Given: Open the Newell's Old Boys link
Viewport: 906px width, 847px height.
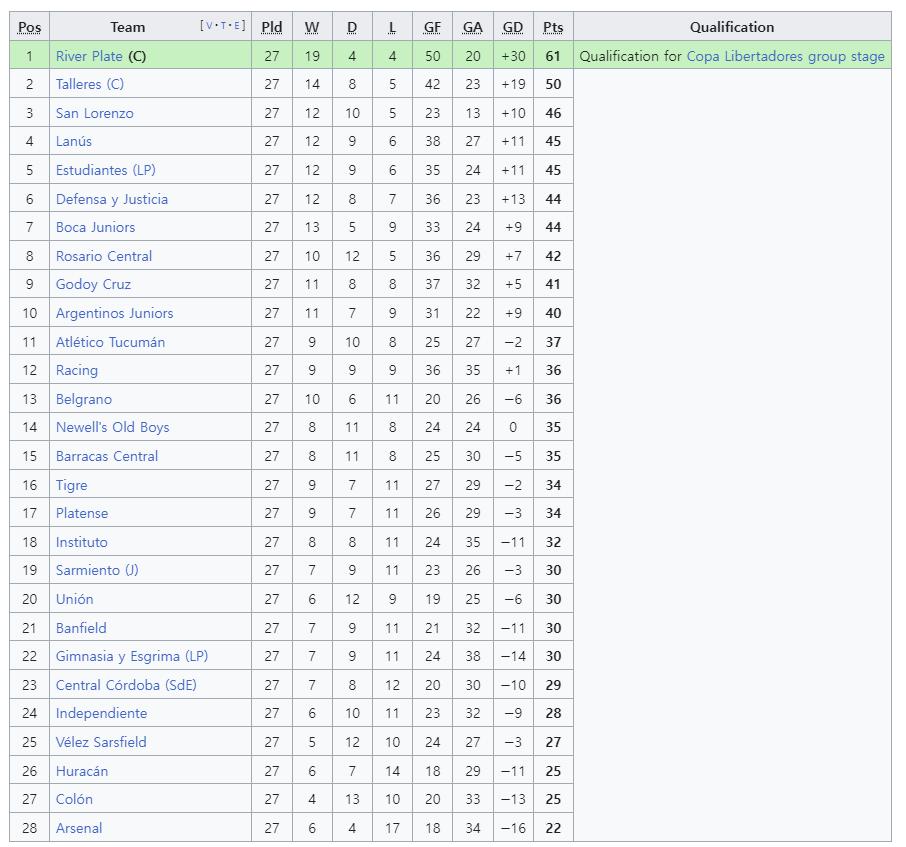Looking at the screenshot, I should (x=113, y=427).
